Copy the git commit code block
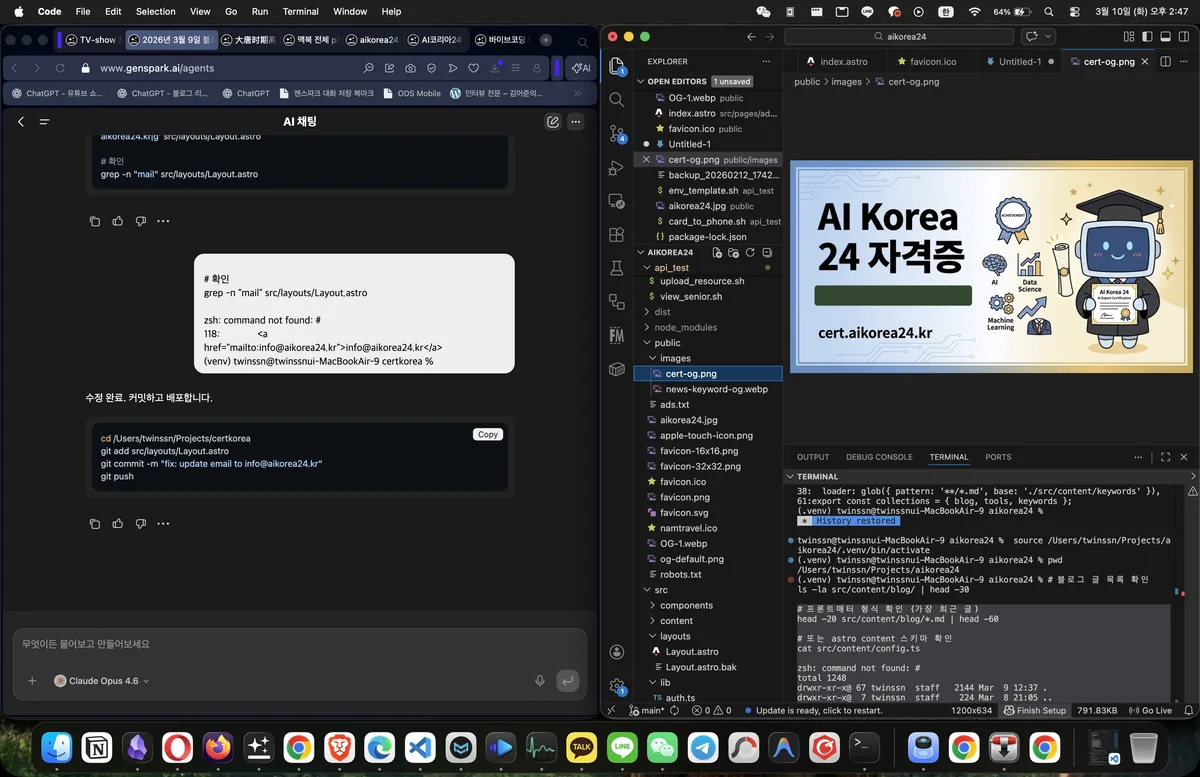The image size is (1200, 777). point(488,434)
